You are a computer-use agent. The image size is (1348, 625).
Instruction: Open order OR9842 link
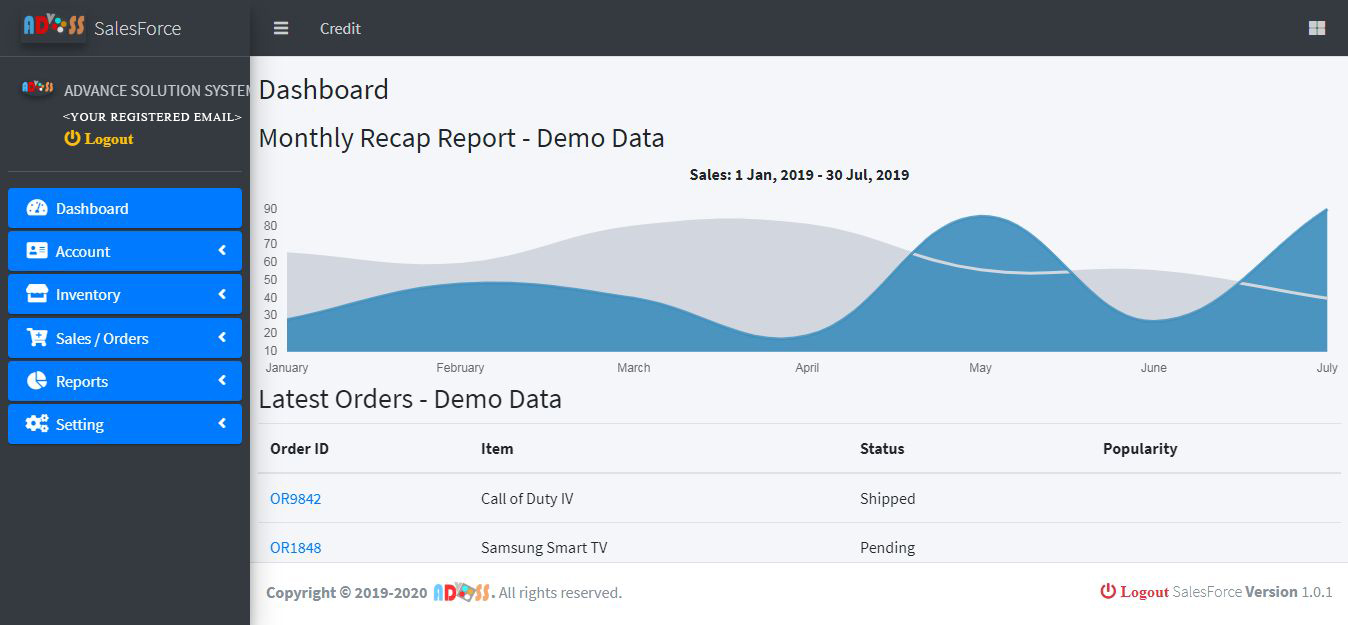[295, 498]
